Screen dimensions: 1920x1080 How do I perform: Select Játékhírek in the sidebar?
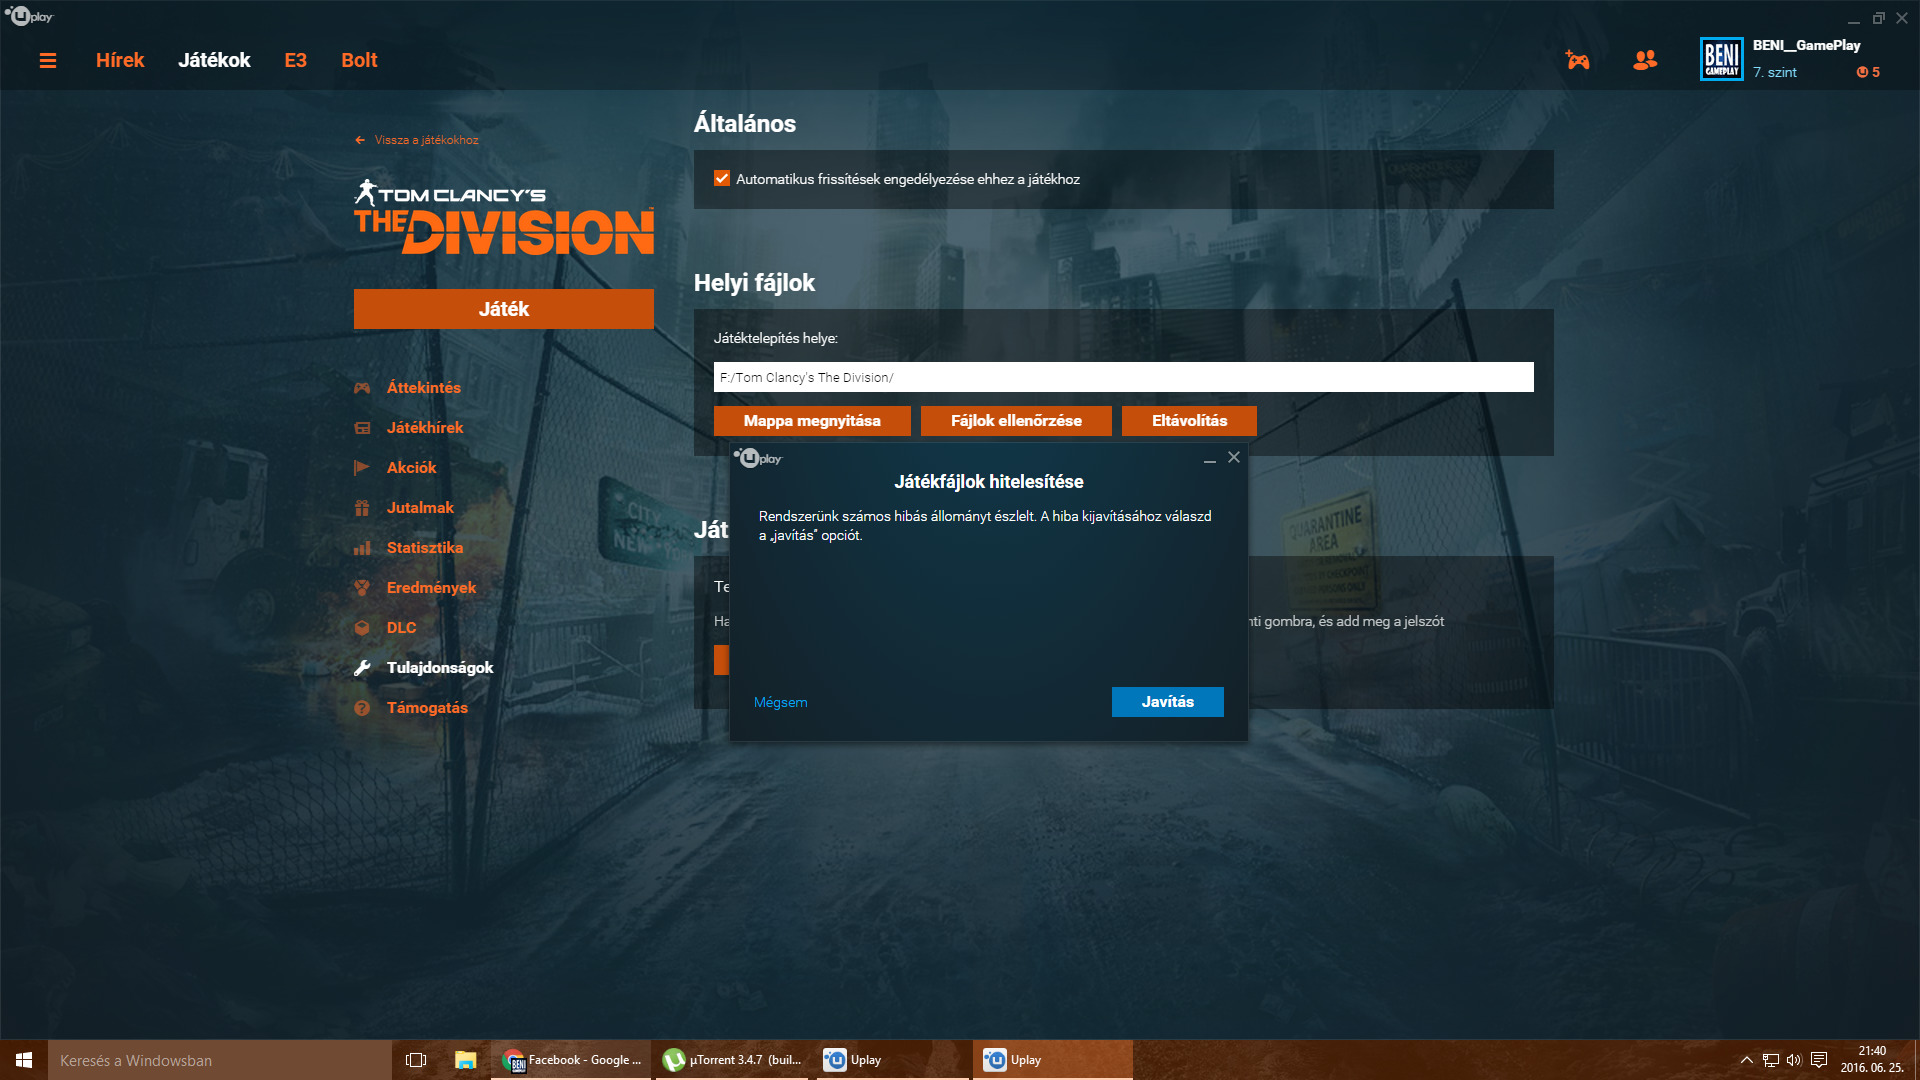(x=425, y=428)
